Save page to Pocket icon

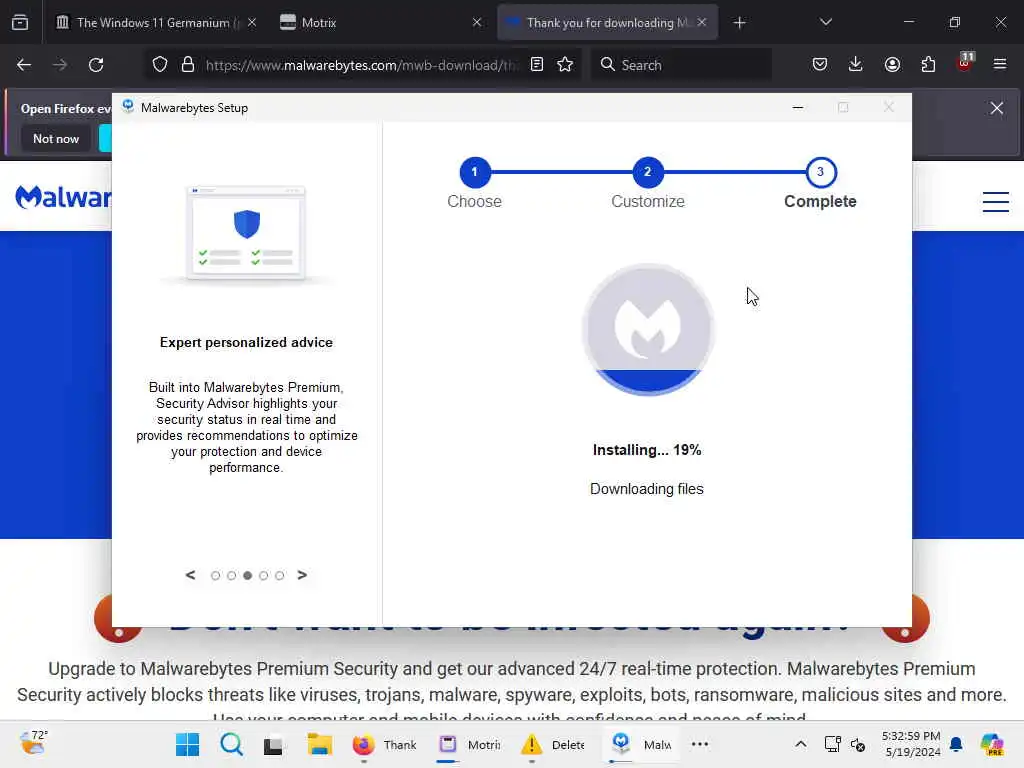(820, 65)
